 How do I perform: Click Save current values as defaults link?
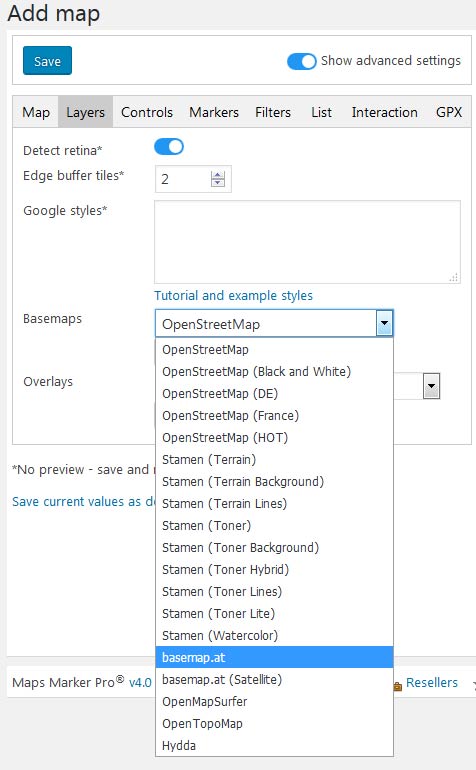tap(84, 501)
